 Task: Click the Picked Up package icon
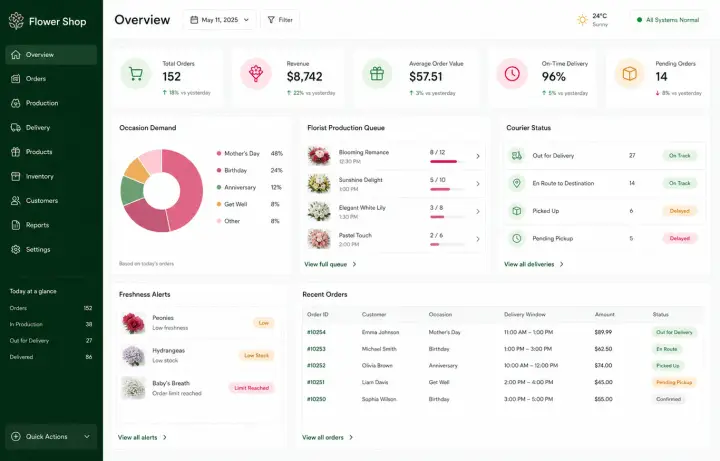517,211
